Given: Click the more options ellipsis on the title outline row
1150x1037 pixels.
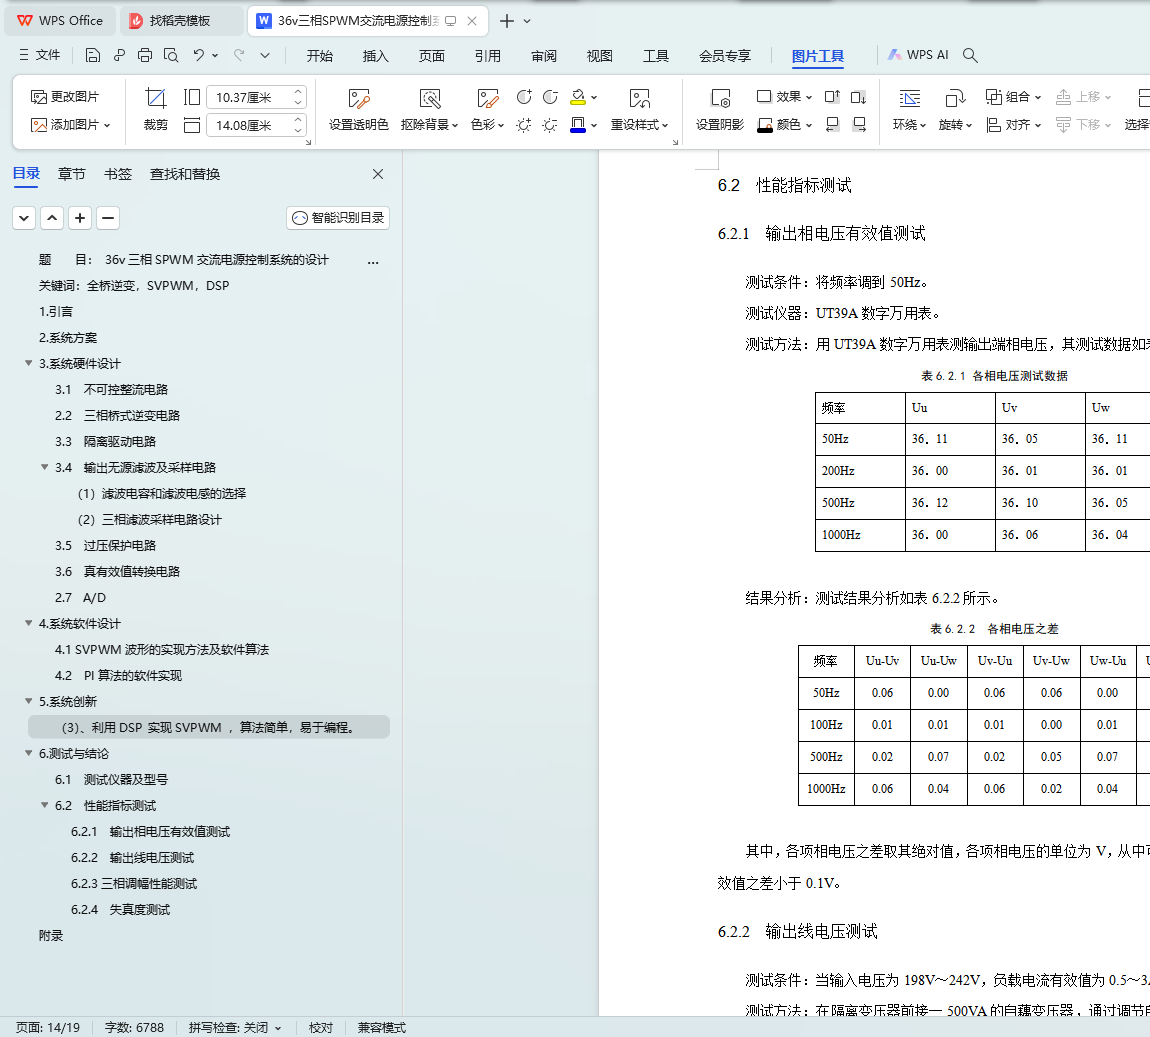Looking at the screenshot, I should [373, 261].
